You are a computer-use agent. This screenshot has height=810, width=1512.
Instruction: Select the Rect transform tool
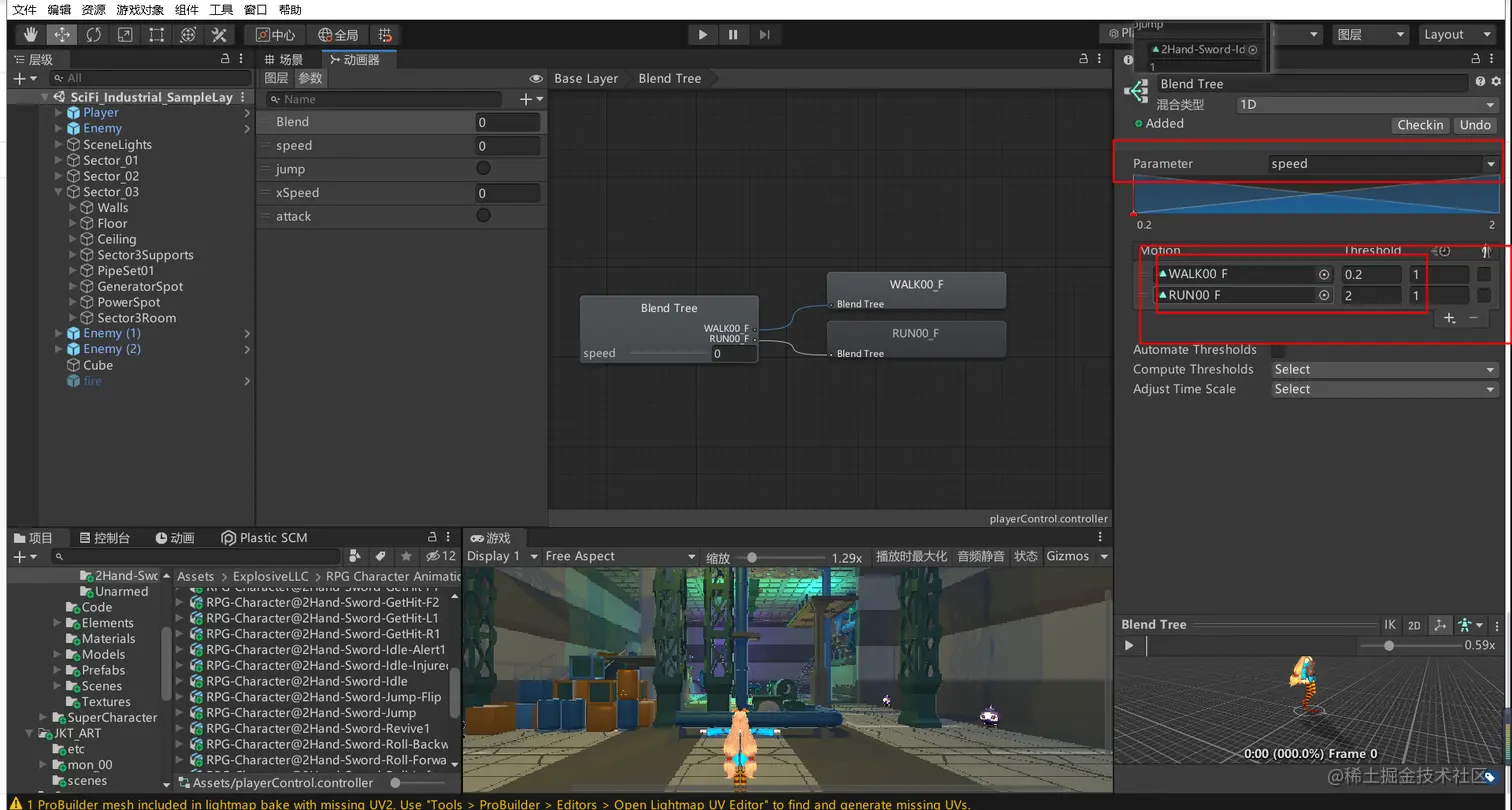[x=156, y=35]
